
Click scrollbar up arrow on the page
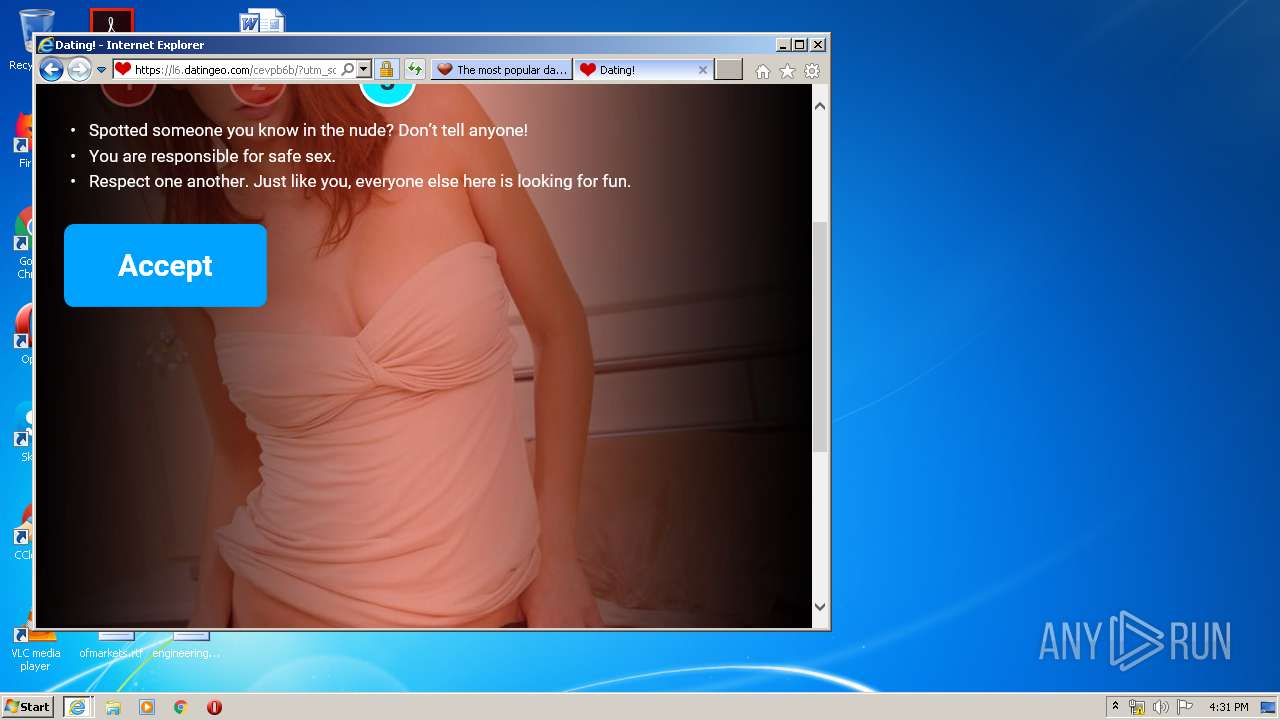pyautogui.click(x=820, y=106)
